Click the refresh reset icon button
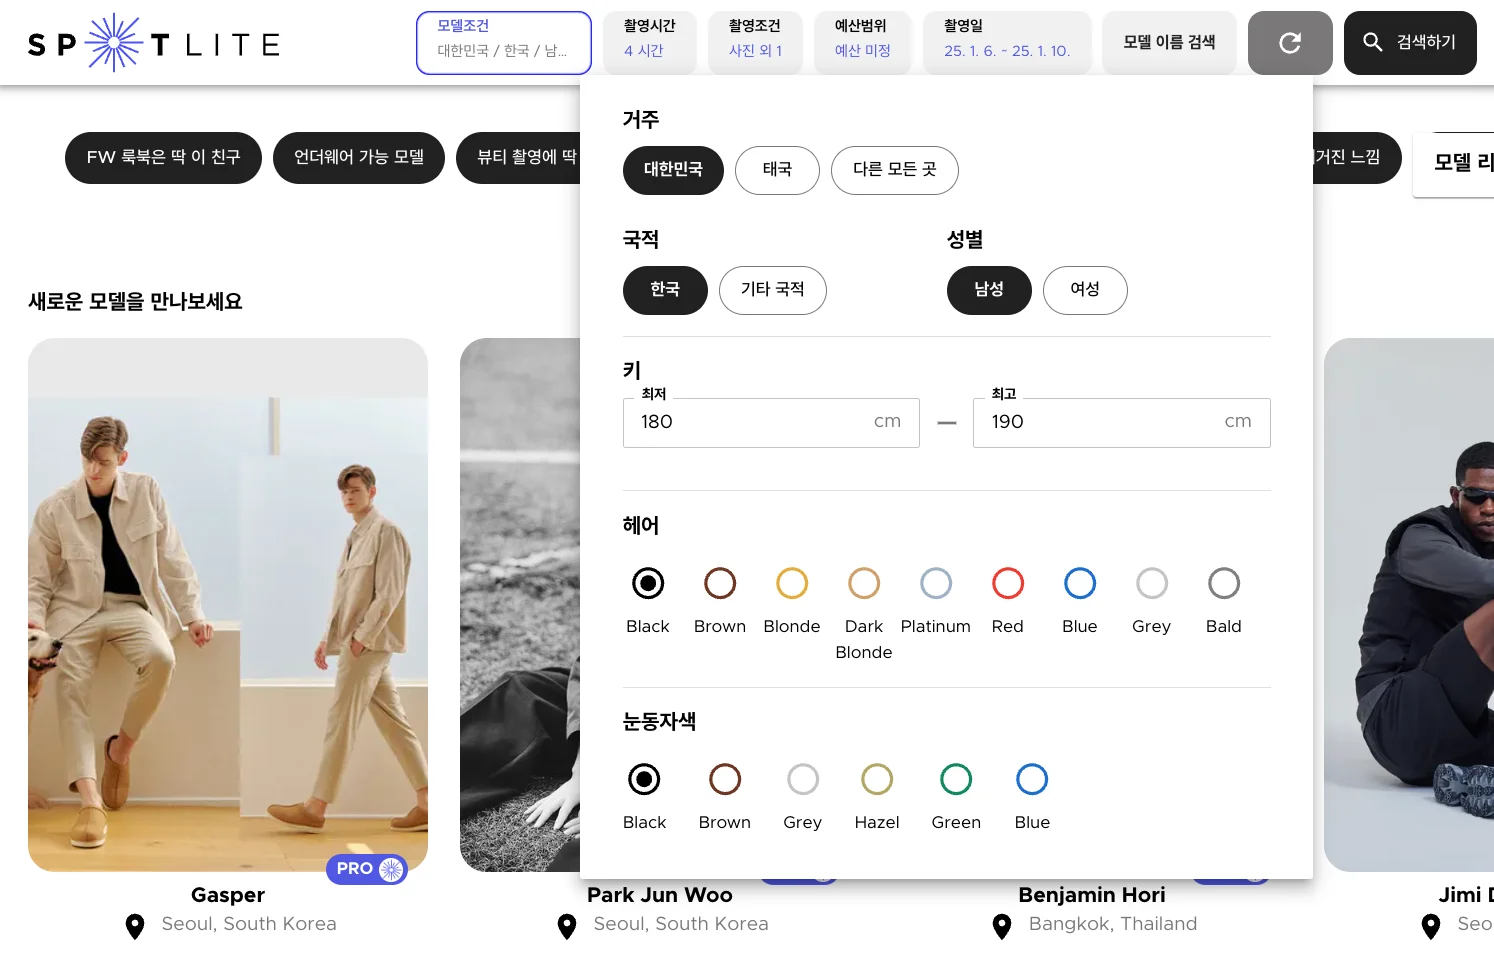This screenshot has height=970, width=1494. click(1290, 43)
